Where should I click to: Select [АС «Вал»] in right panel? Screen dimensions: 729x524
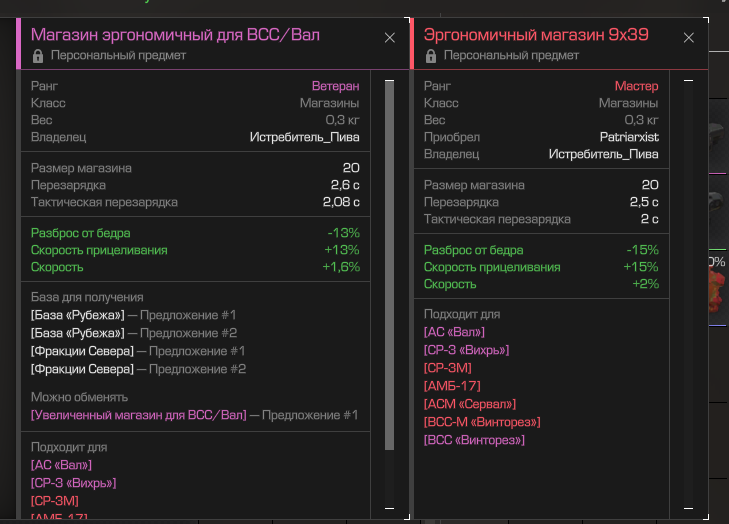coord(454,332)
